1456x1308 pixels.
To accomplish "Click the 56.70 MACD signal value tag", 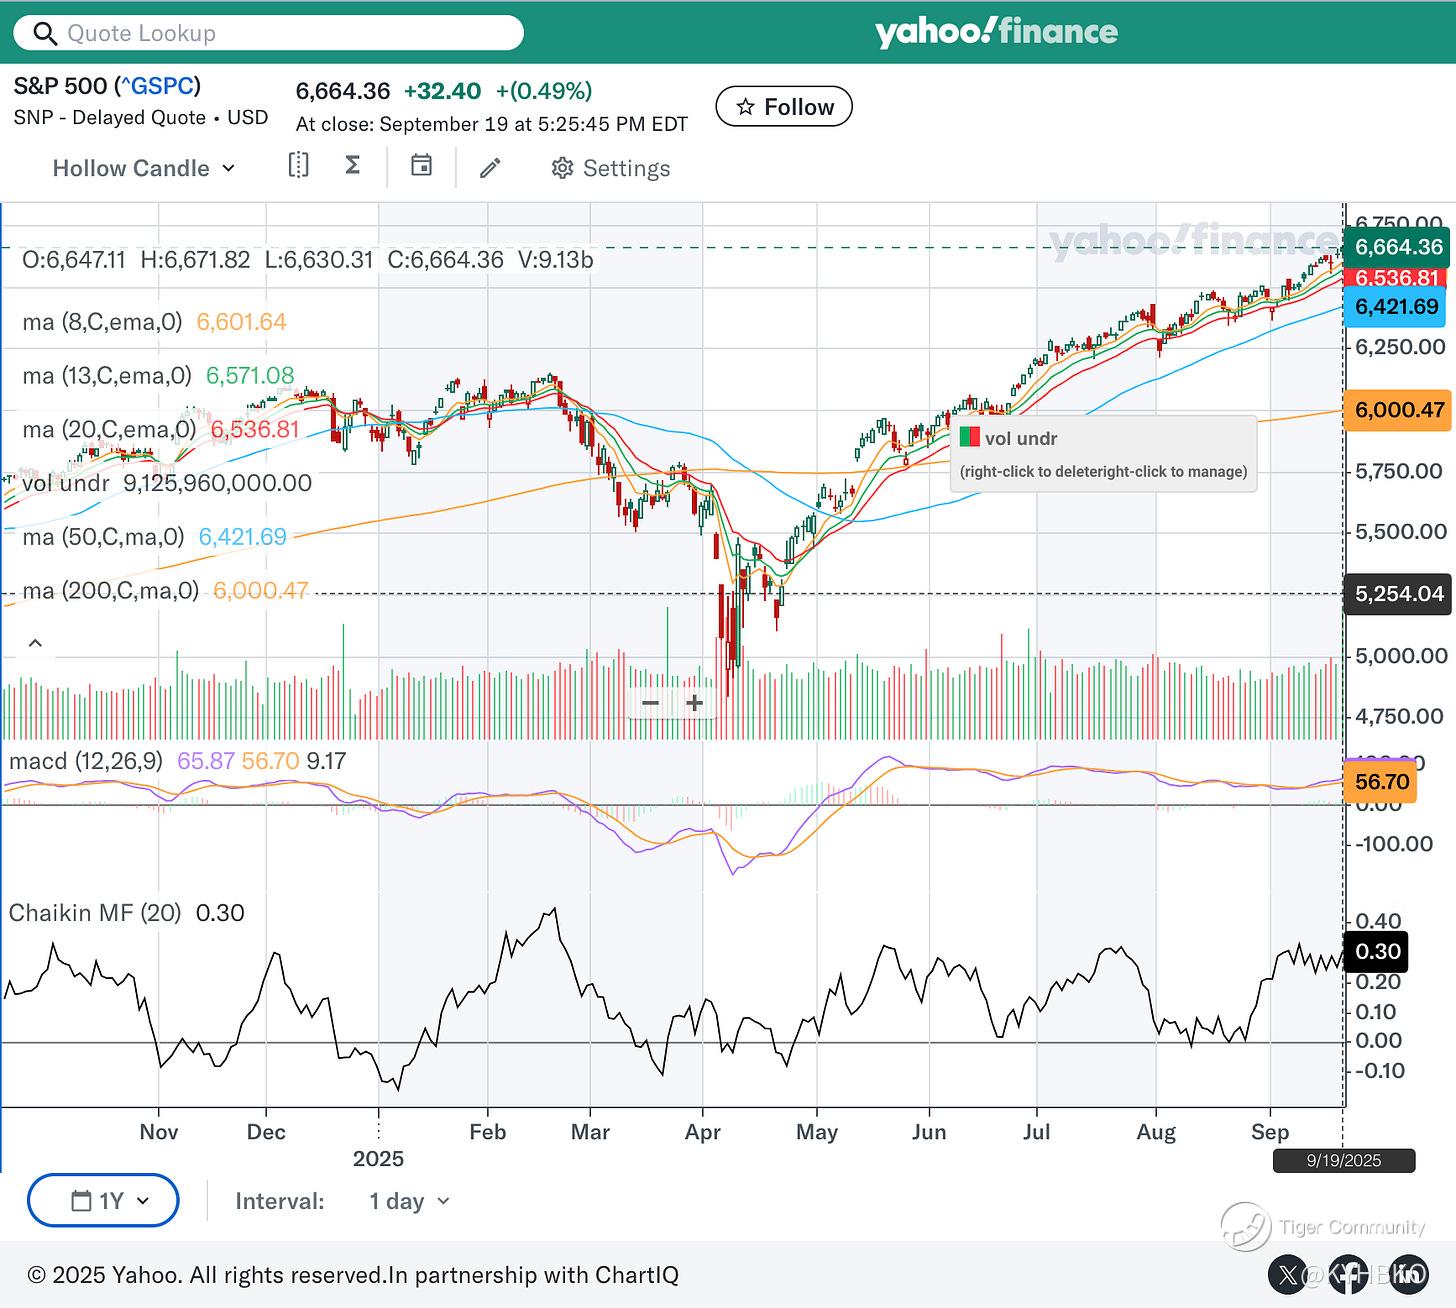I will click(x=1380, y=782).
